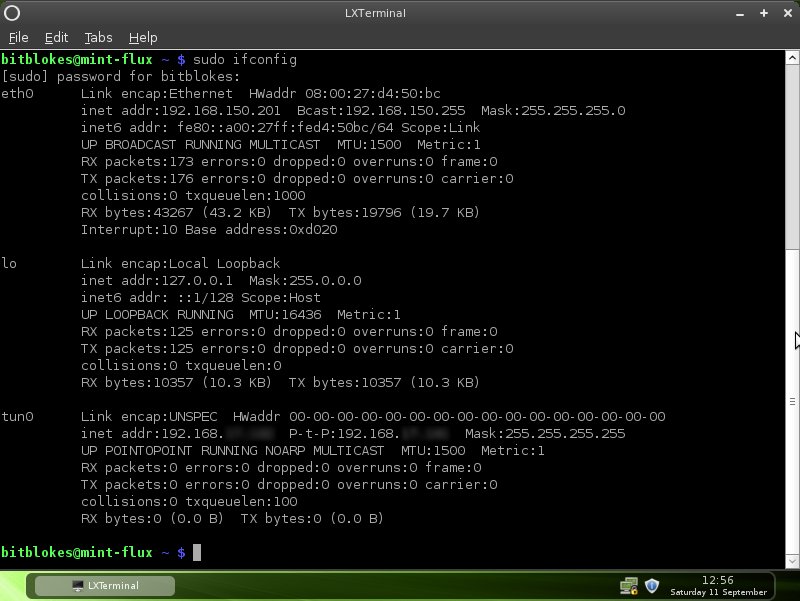Click the 'RX packets:125' text
The image size is (800, 601).
click(137, 332)
